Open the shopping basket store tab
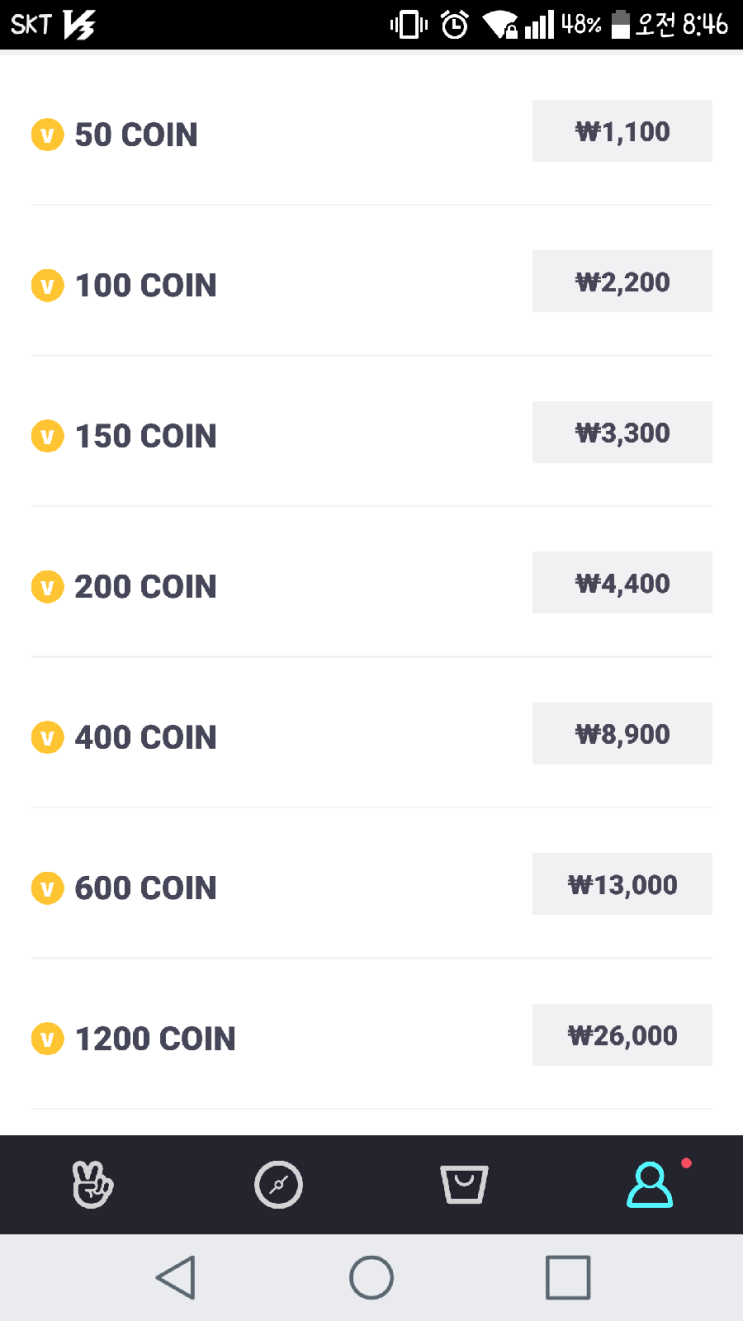Screen dimensions: 743x1321 pos(464,1185)
